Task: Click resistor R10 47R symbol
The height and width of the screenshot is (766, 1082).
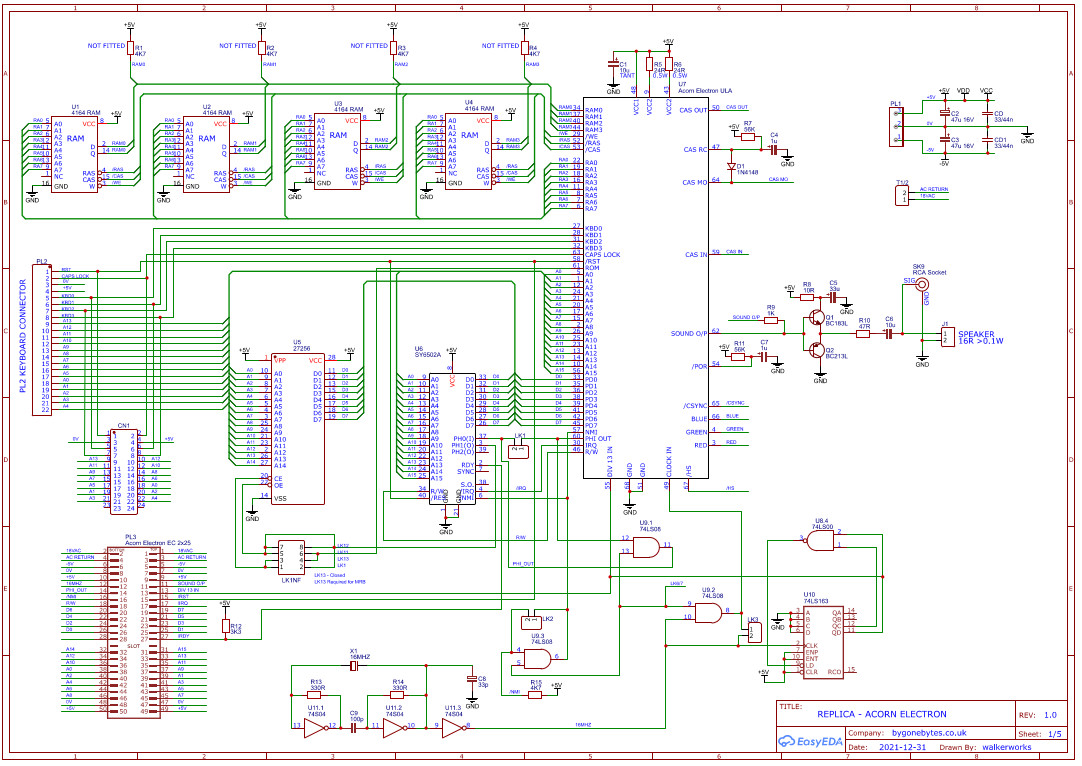Action: [x=863, y=334]
